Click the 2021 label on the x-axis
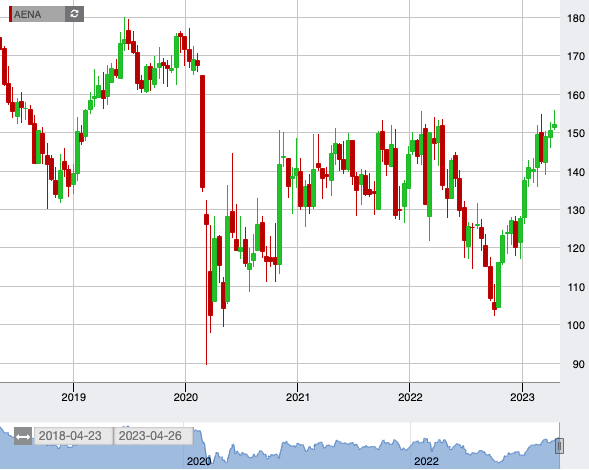 (298, 397)
